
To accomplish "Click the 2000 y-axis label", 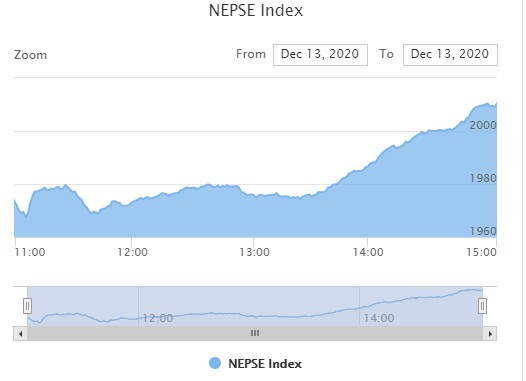I will pyautogui.click(x=483, y=125).
